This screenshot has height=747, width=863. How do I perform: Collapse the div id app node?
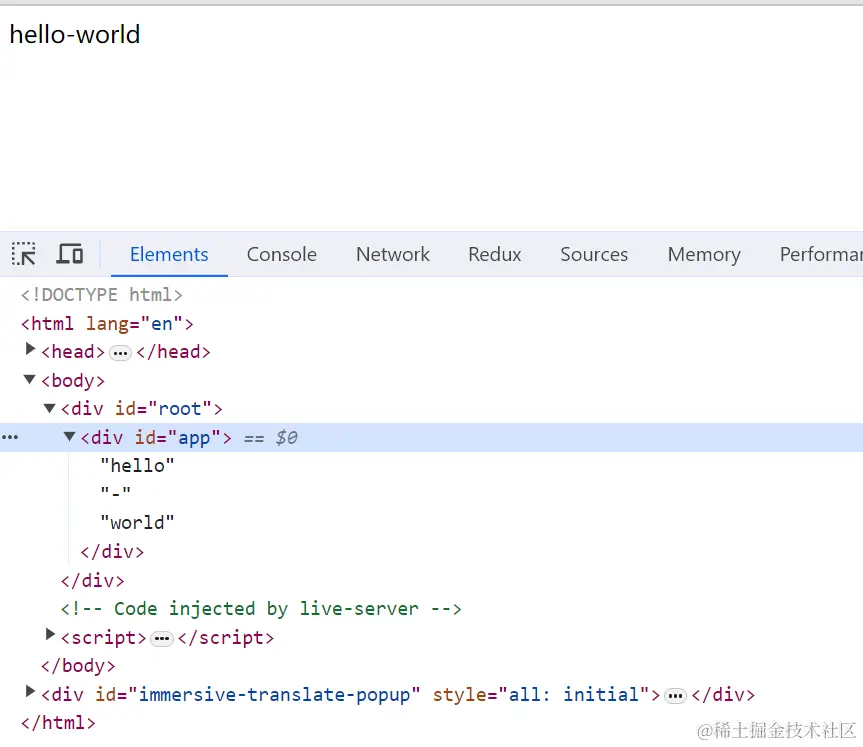tap(69, 437)
